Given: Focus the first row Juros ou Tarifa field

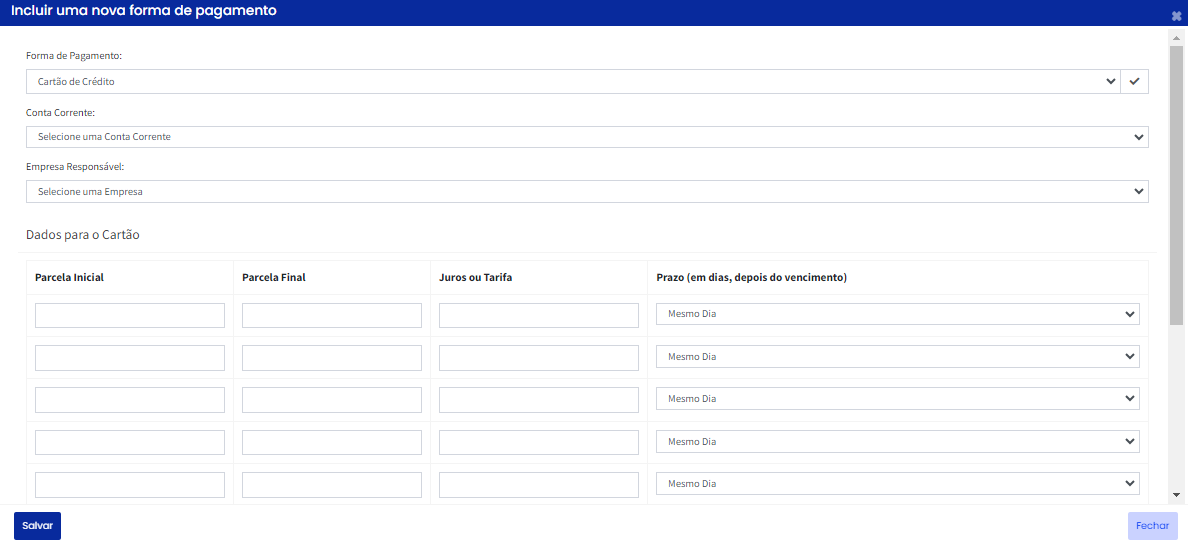Looking at the screenshot, I should tap(539, 315).
